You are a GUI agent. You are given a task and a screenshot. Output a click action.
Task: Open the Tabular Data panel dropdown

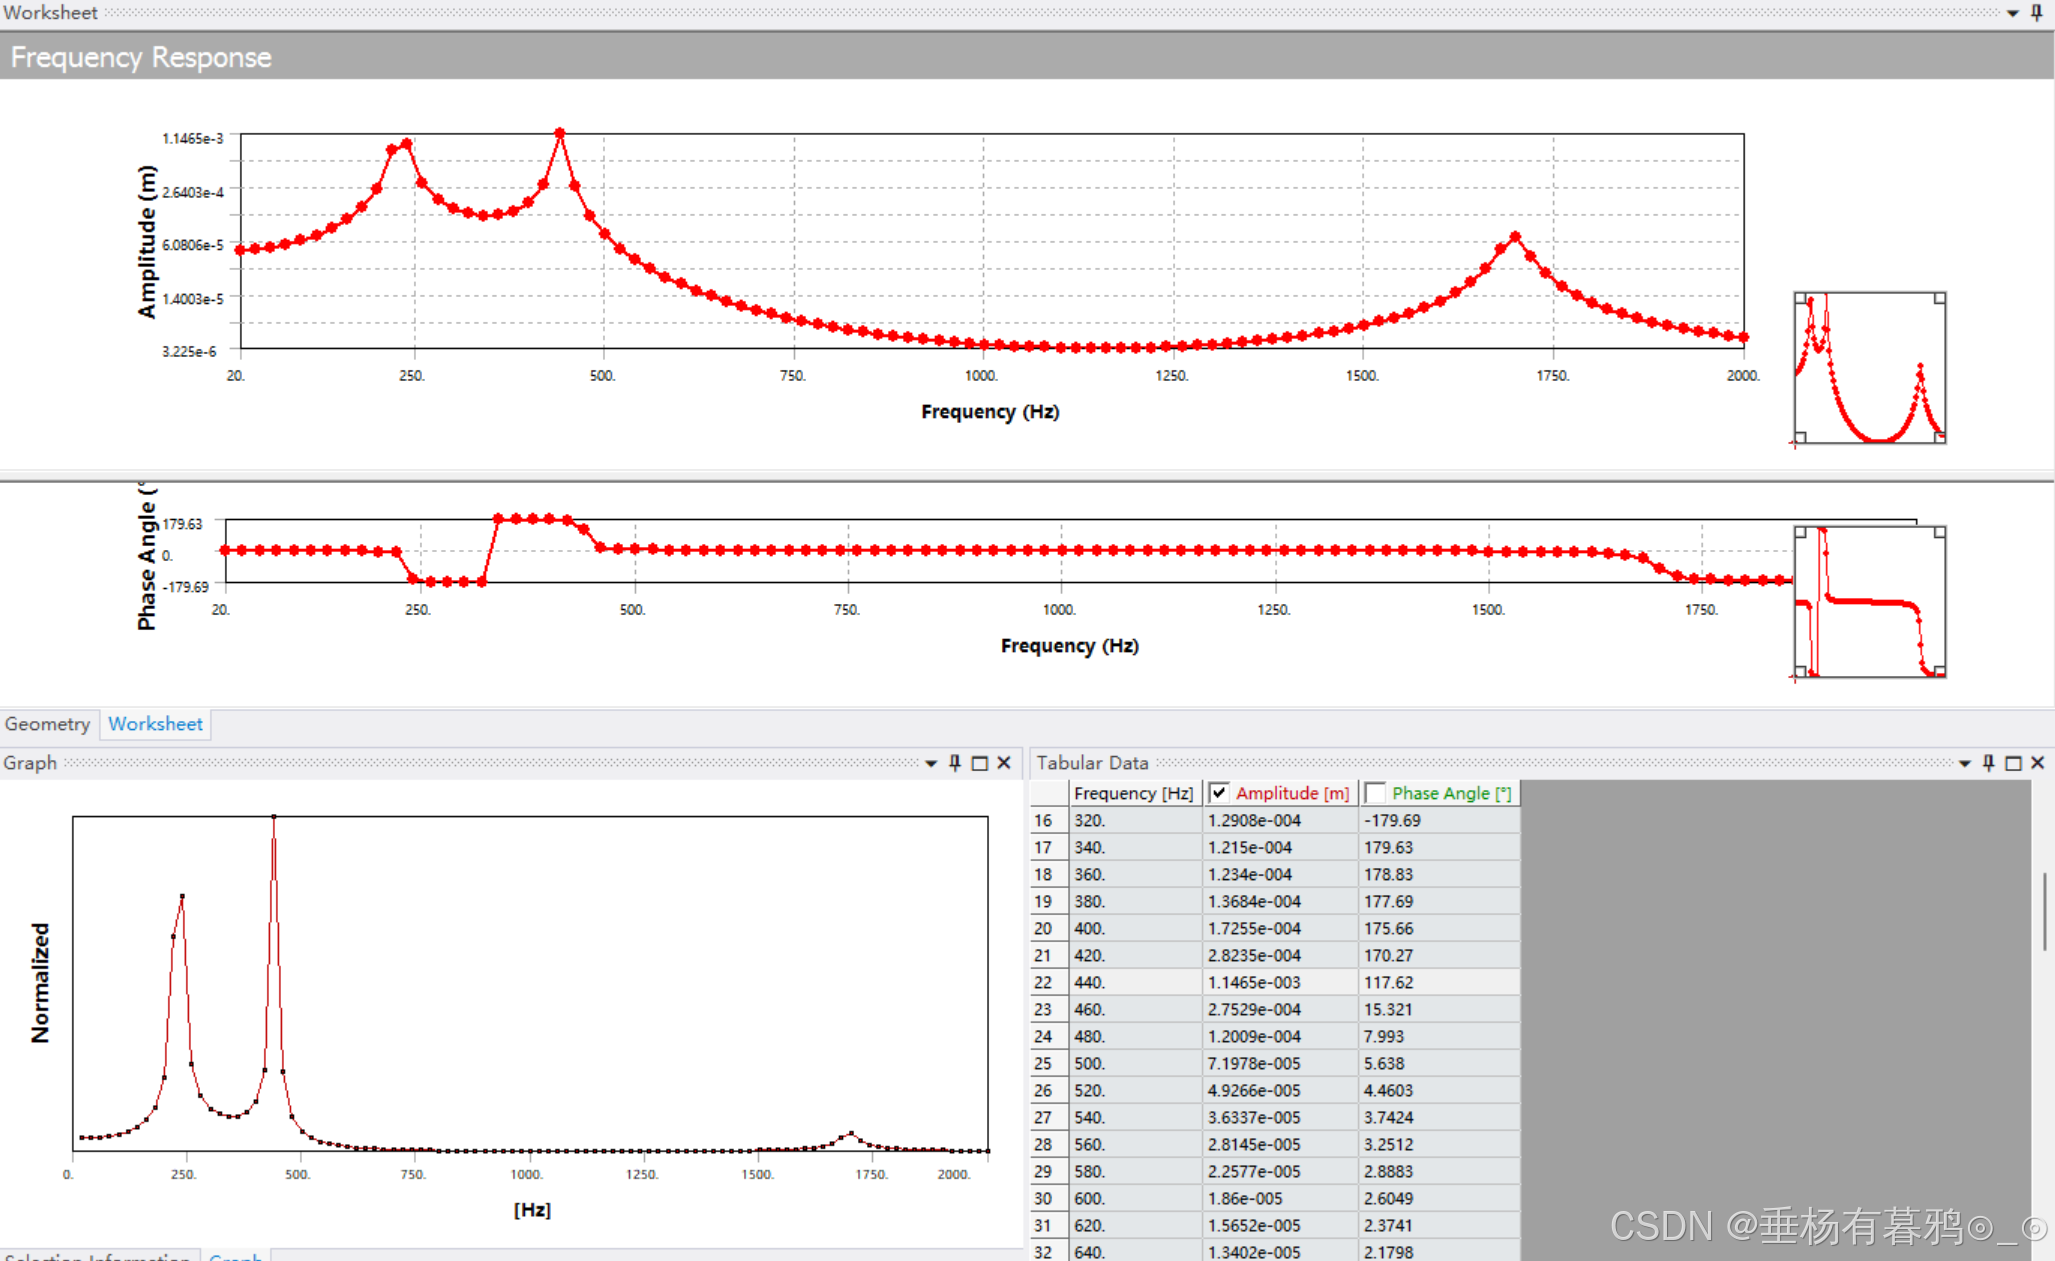coord(1964,763)
